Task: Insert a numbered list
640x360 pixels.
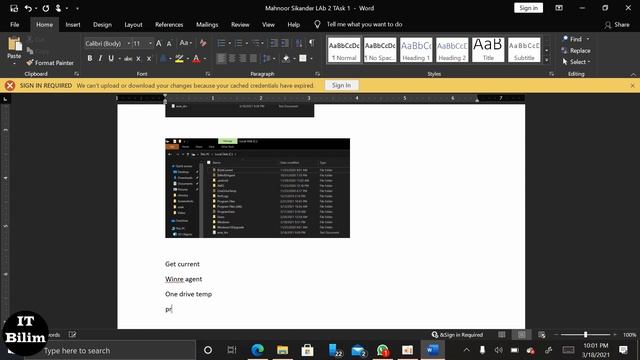Action: pyautogui.click(x=239, y=43)
